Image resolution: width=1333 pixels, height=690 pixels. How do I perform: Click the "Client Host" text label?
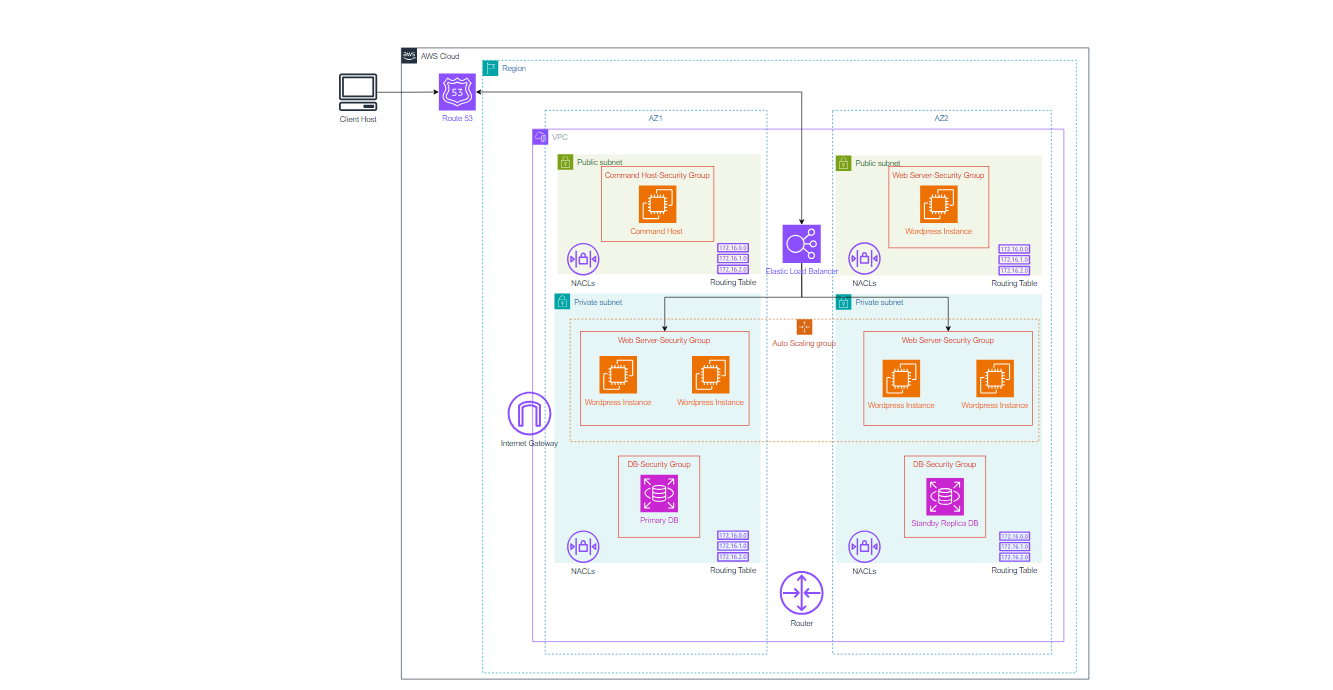358,119
